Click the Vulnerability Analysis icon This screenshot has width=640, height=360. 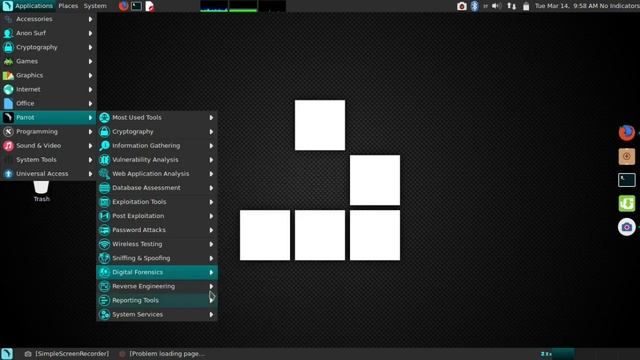(x=104, y=160)
